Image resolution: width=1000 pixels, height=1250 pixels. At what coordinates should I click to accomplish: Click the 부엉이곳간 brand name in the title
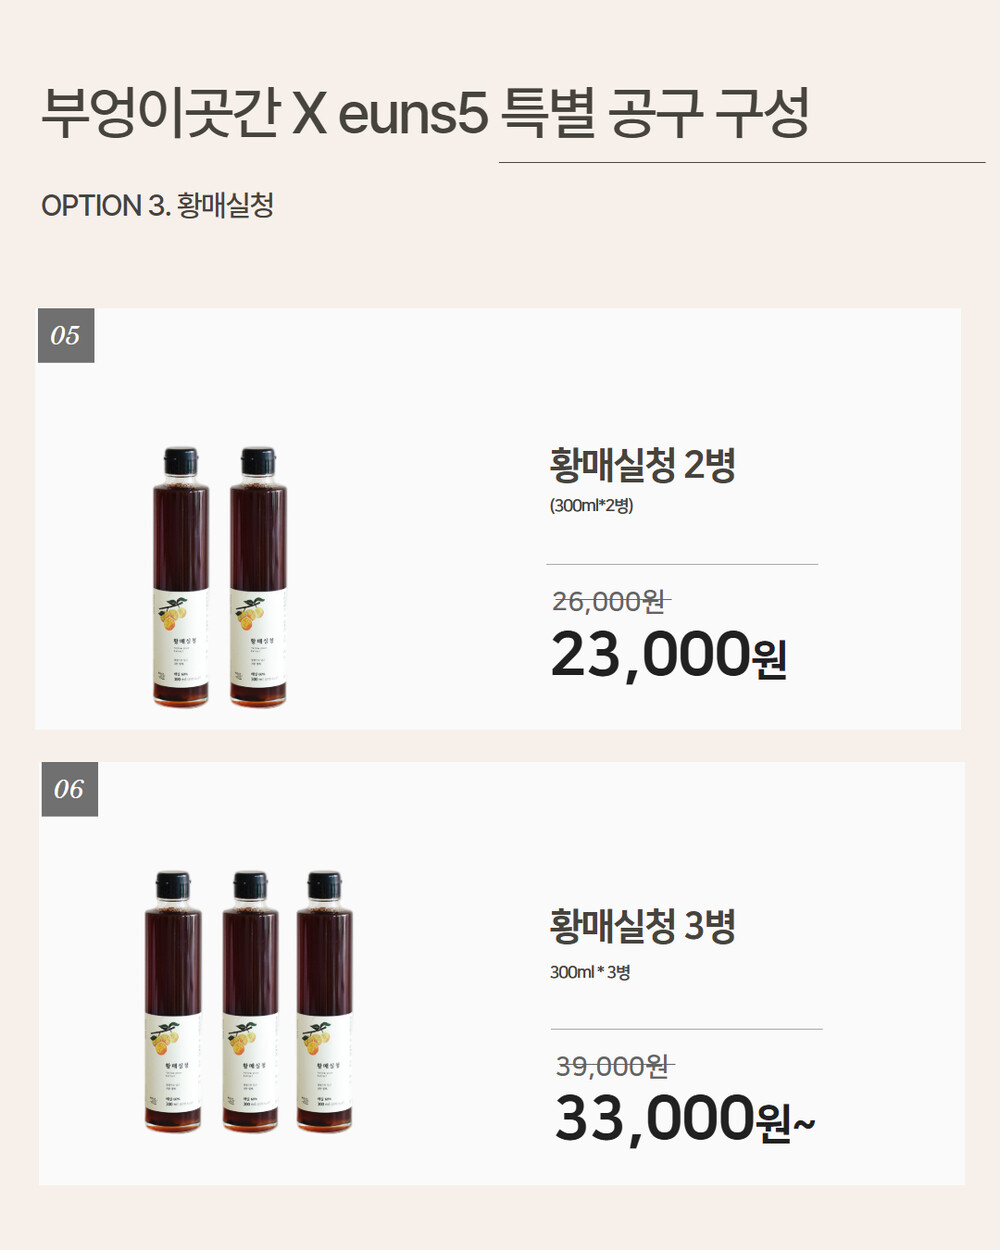[160, 113]
